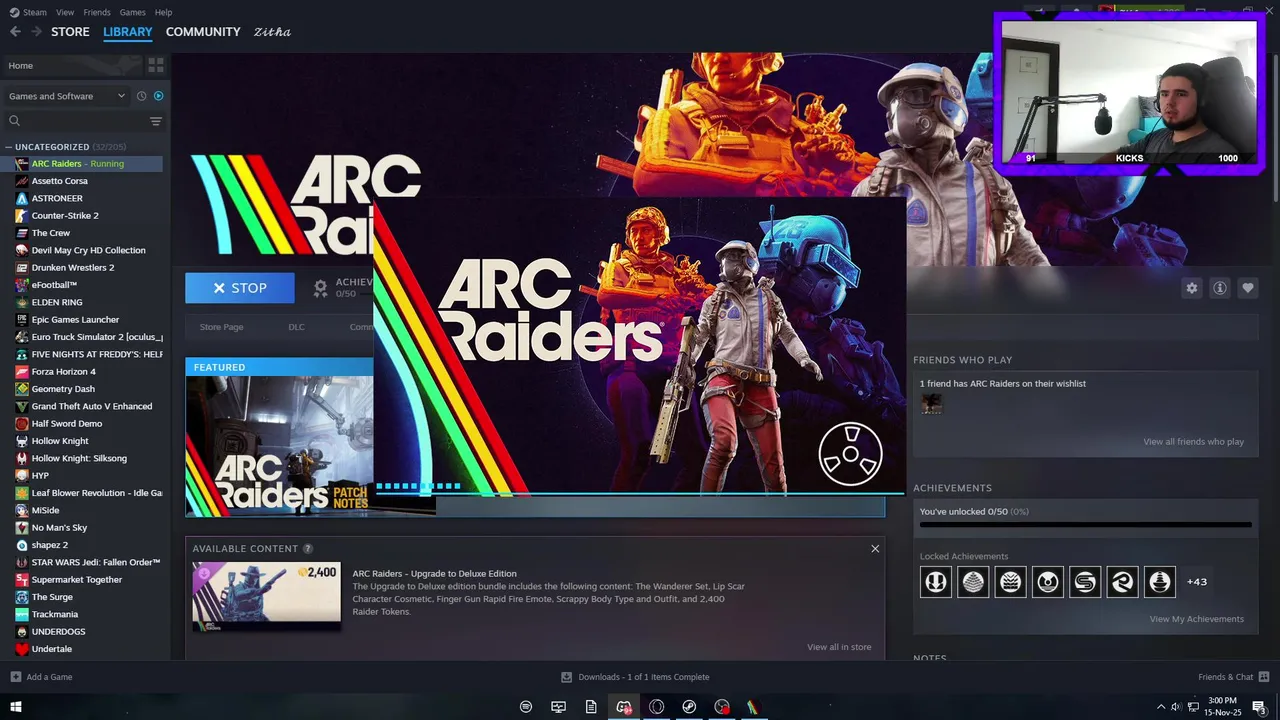
Task: Open the Windows notification center
Action: click(1259, 707)
